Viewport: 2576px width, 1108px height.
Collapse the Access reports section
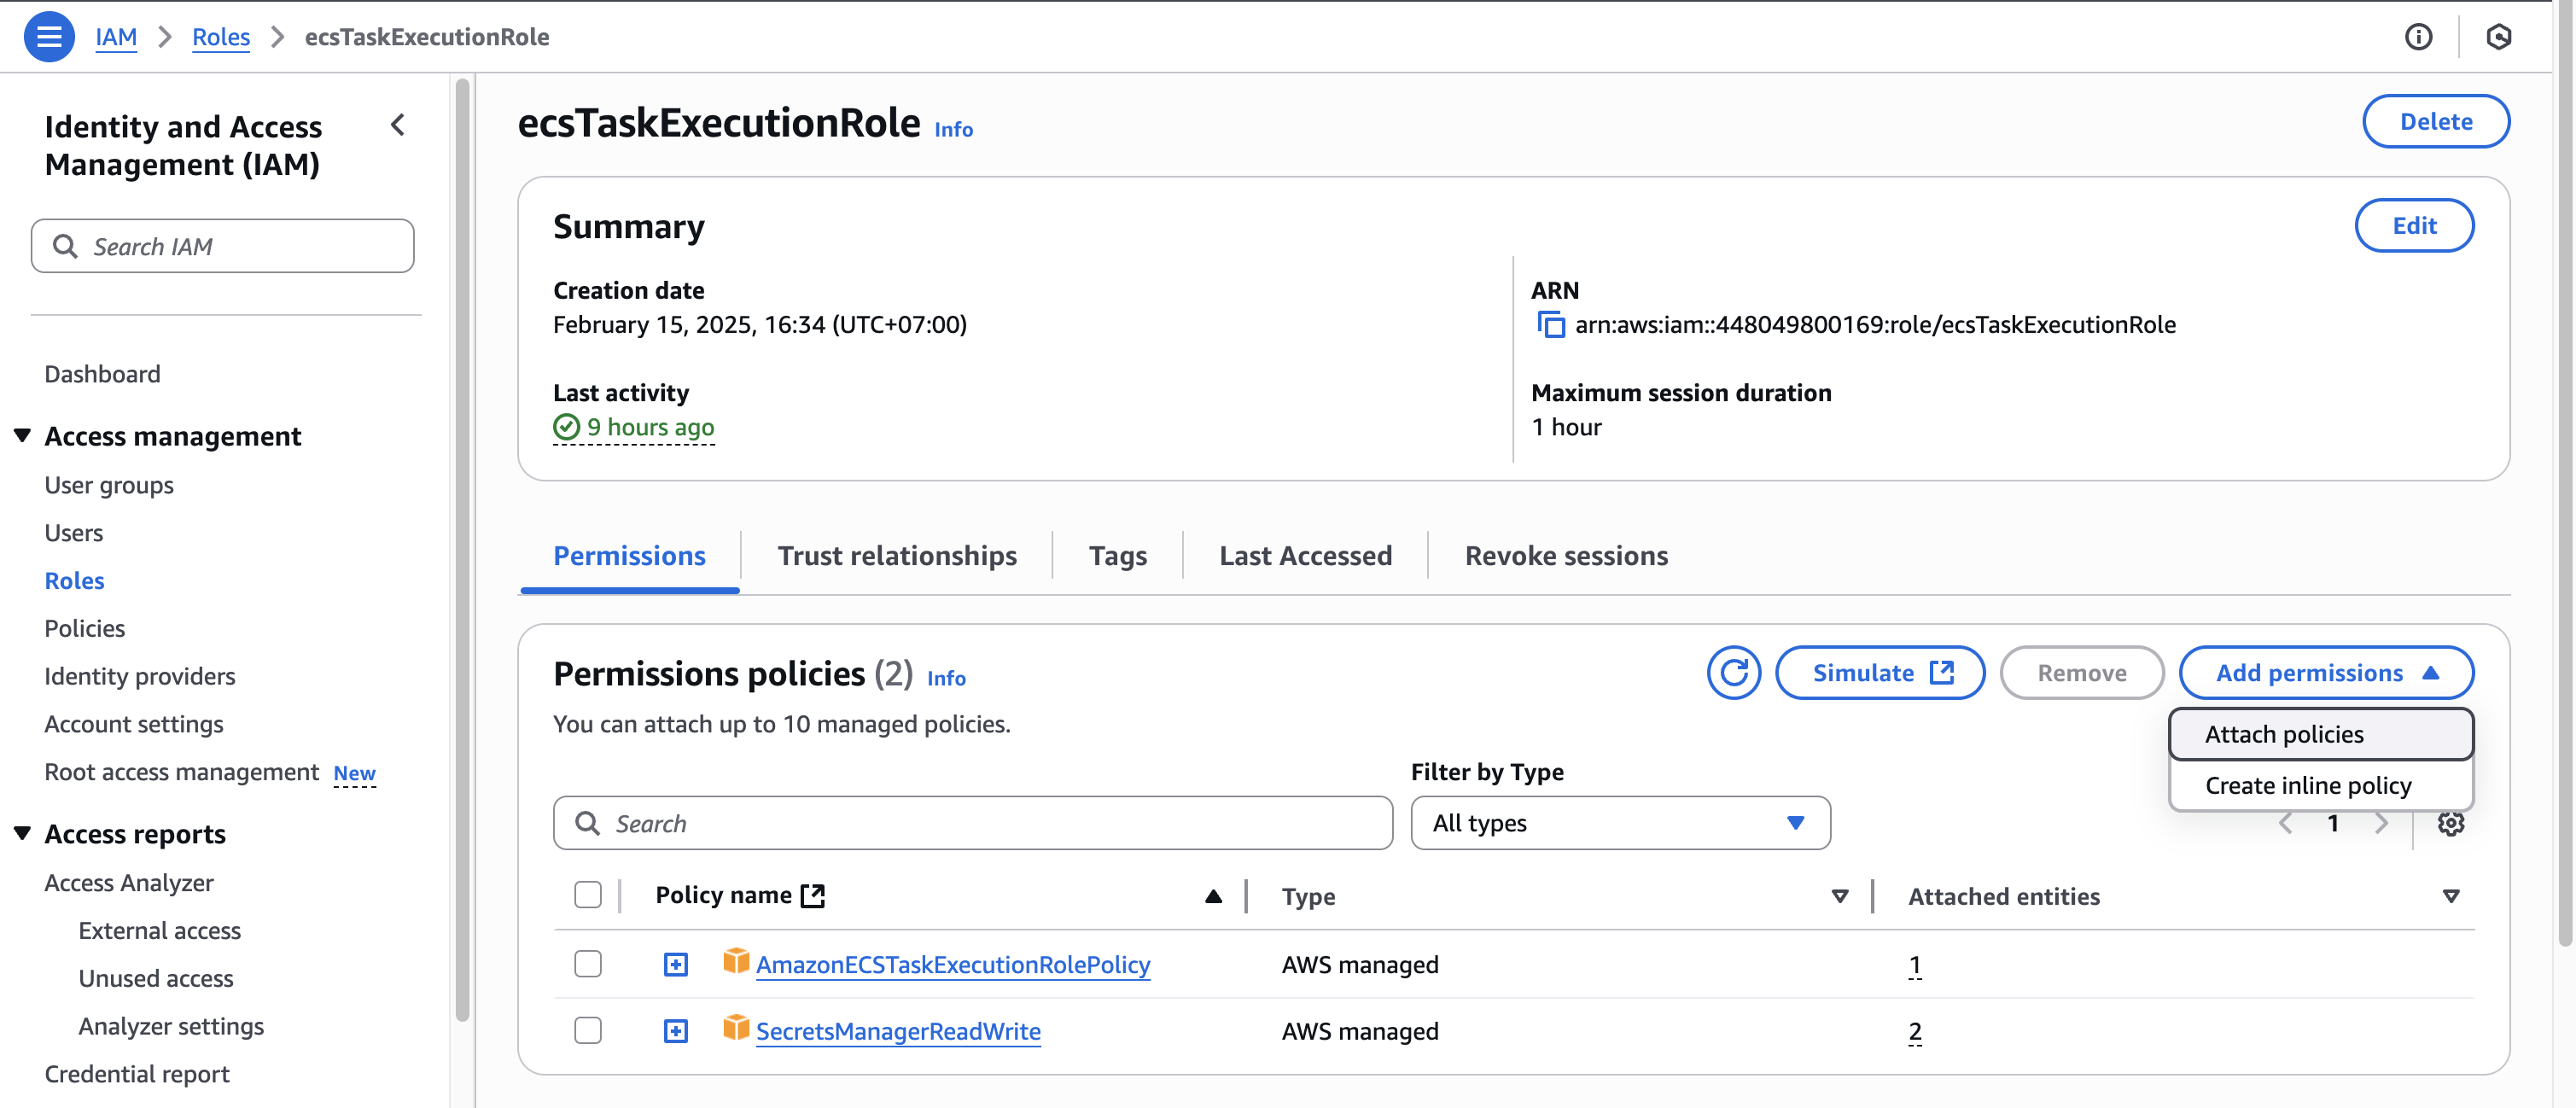pos(22,834)
